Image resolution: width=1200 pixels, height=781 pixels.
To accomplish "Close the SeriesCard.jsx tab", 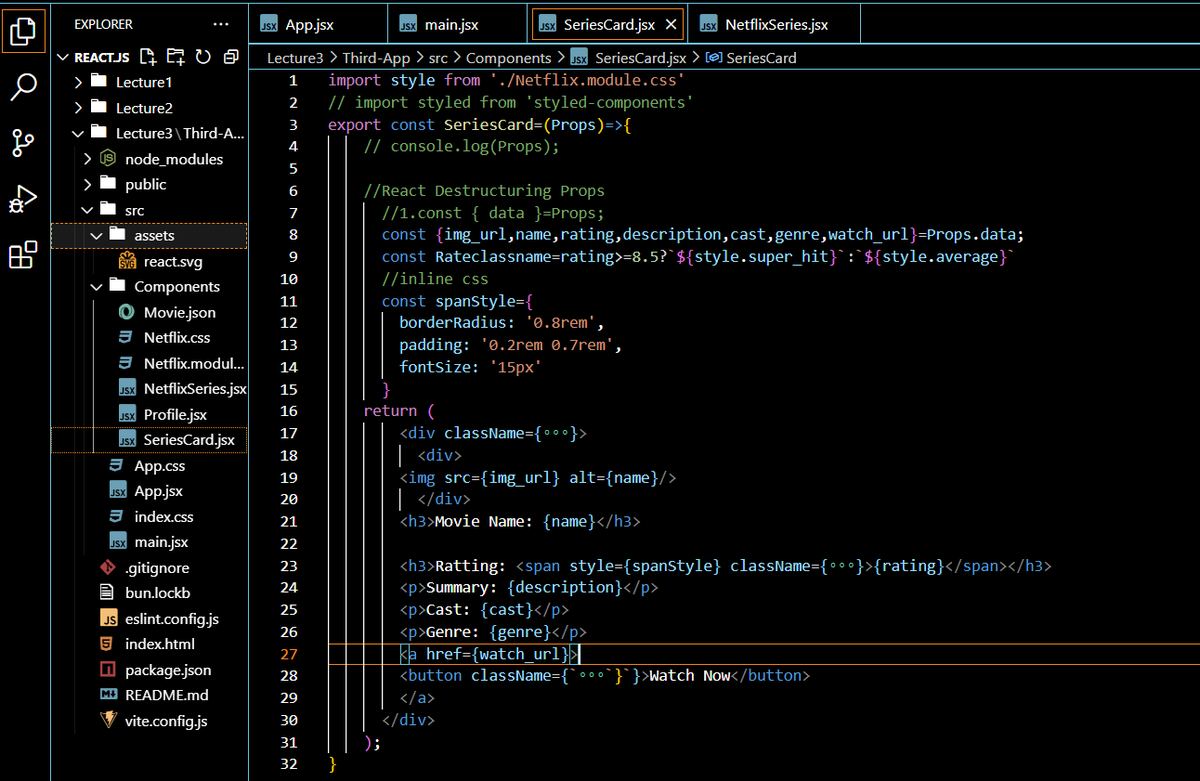I will 671,24.
